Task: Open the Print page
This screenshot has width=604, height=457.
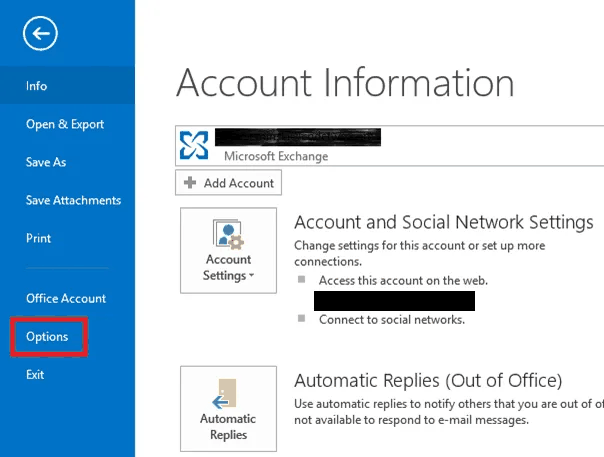Action: tap(38, 238)
